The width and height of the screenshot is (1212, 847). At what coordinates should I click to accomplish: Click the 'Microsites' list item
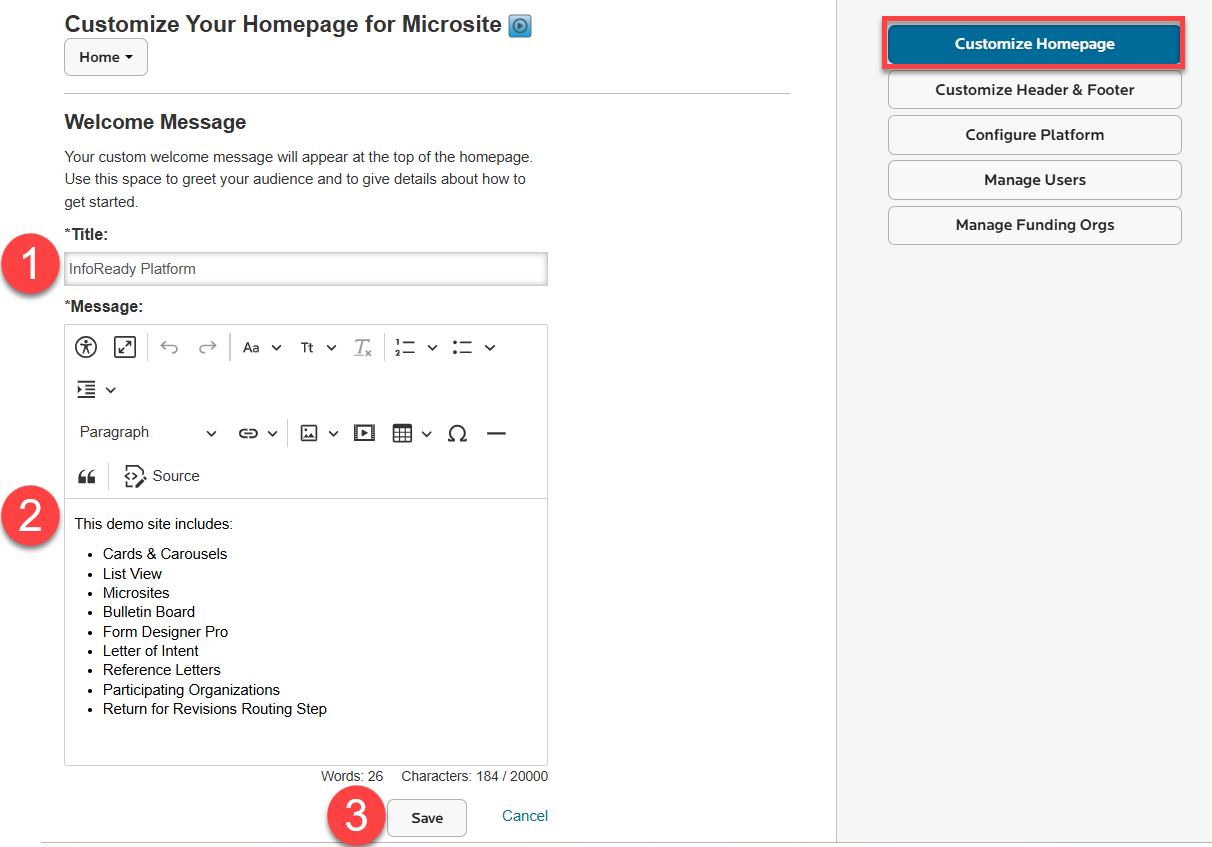point(136,593)
